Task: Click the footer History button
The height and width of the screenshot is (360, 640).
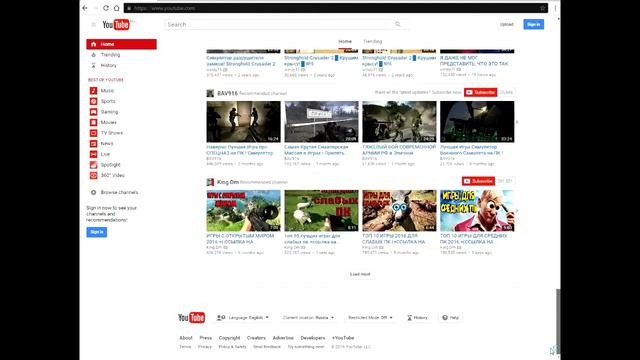Action: coord(417,318)
